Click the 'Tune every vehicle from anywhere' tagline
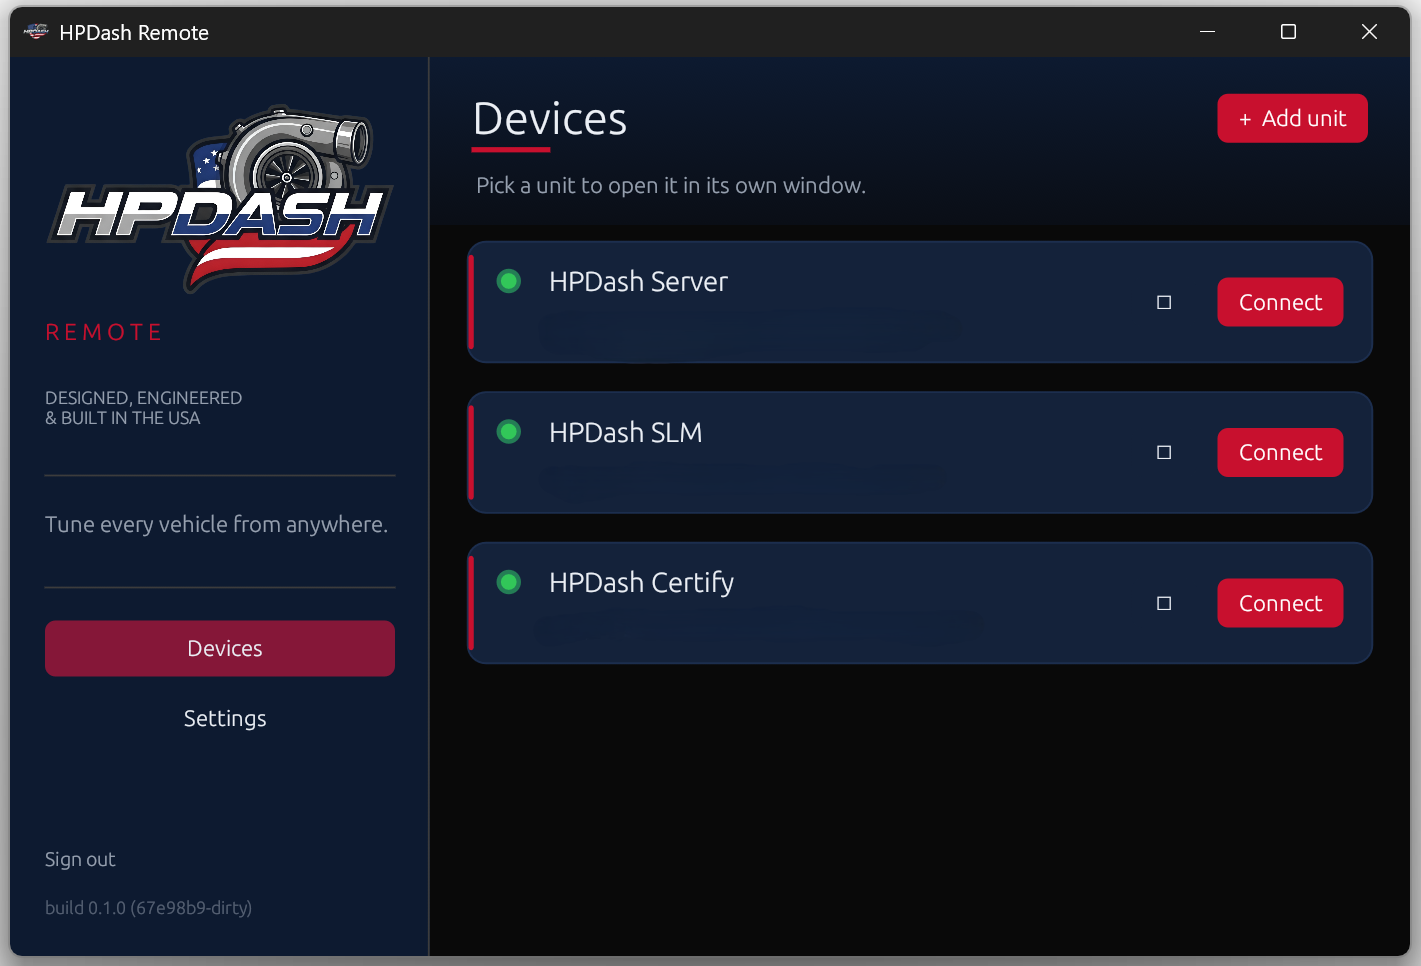This screenshot has height=966, width=1421. 216,524
